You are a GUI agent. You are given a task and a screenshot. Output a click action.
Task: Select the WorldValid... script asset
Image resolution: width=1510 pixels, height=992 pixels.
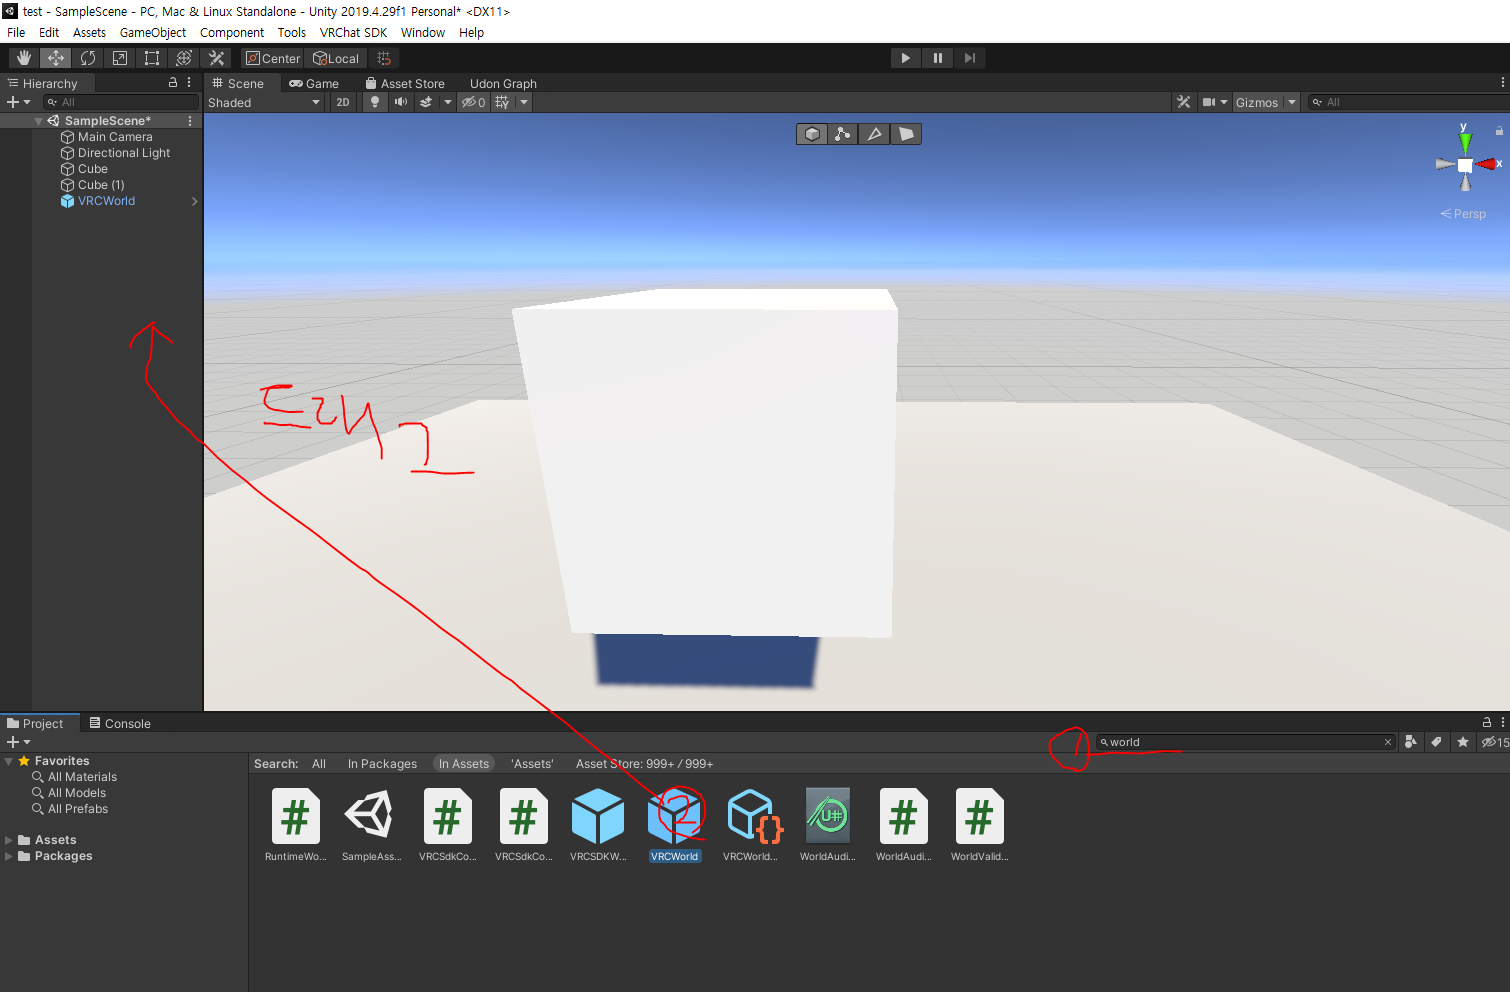pyautogui.click(x=979, y=825)
